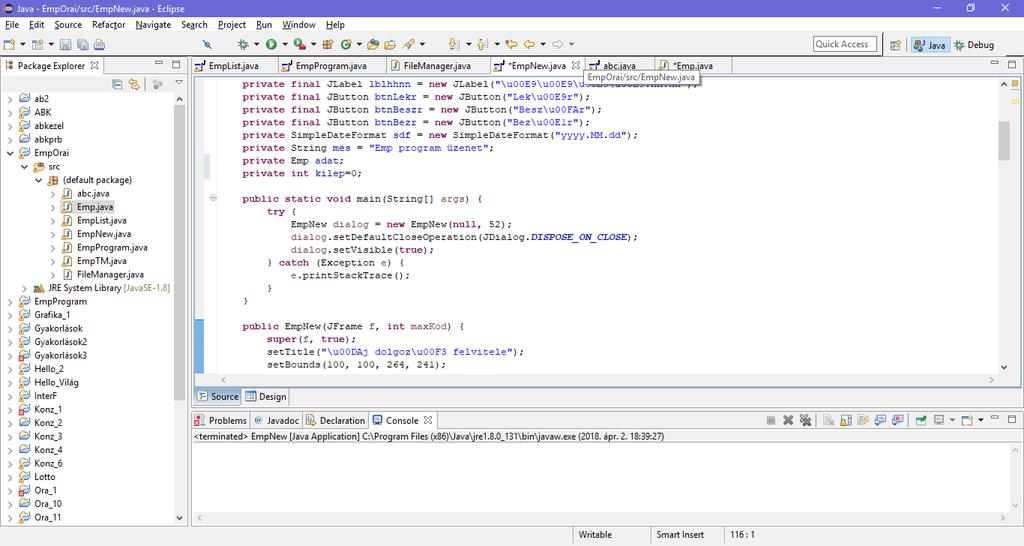Select abc.java in Package Explorer
This screenshot has width=1024, height=546.
[93, 193]
